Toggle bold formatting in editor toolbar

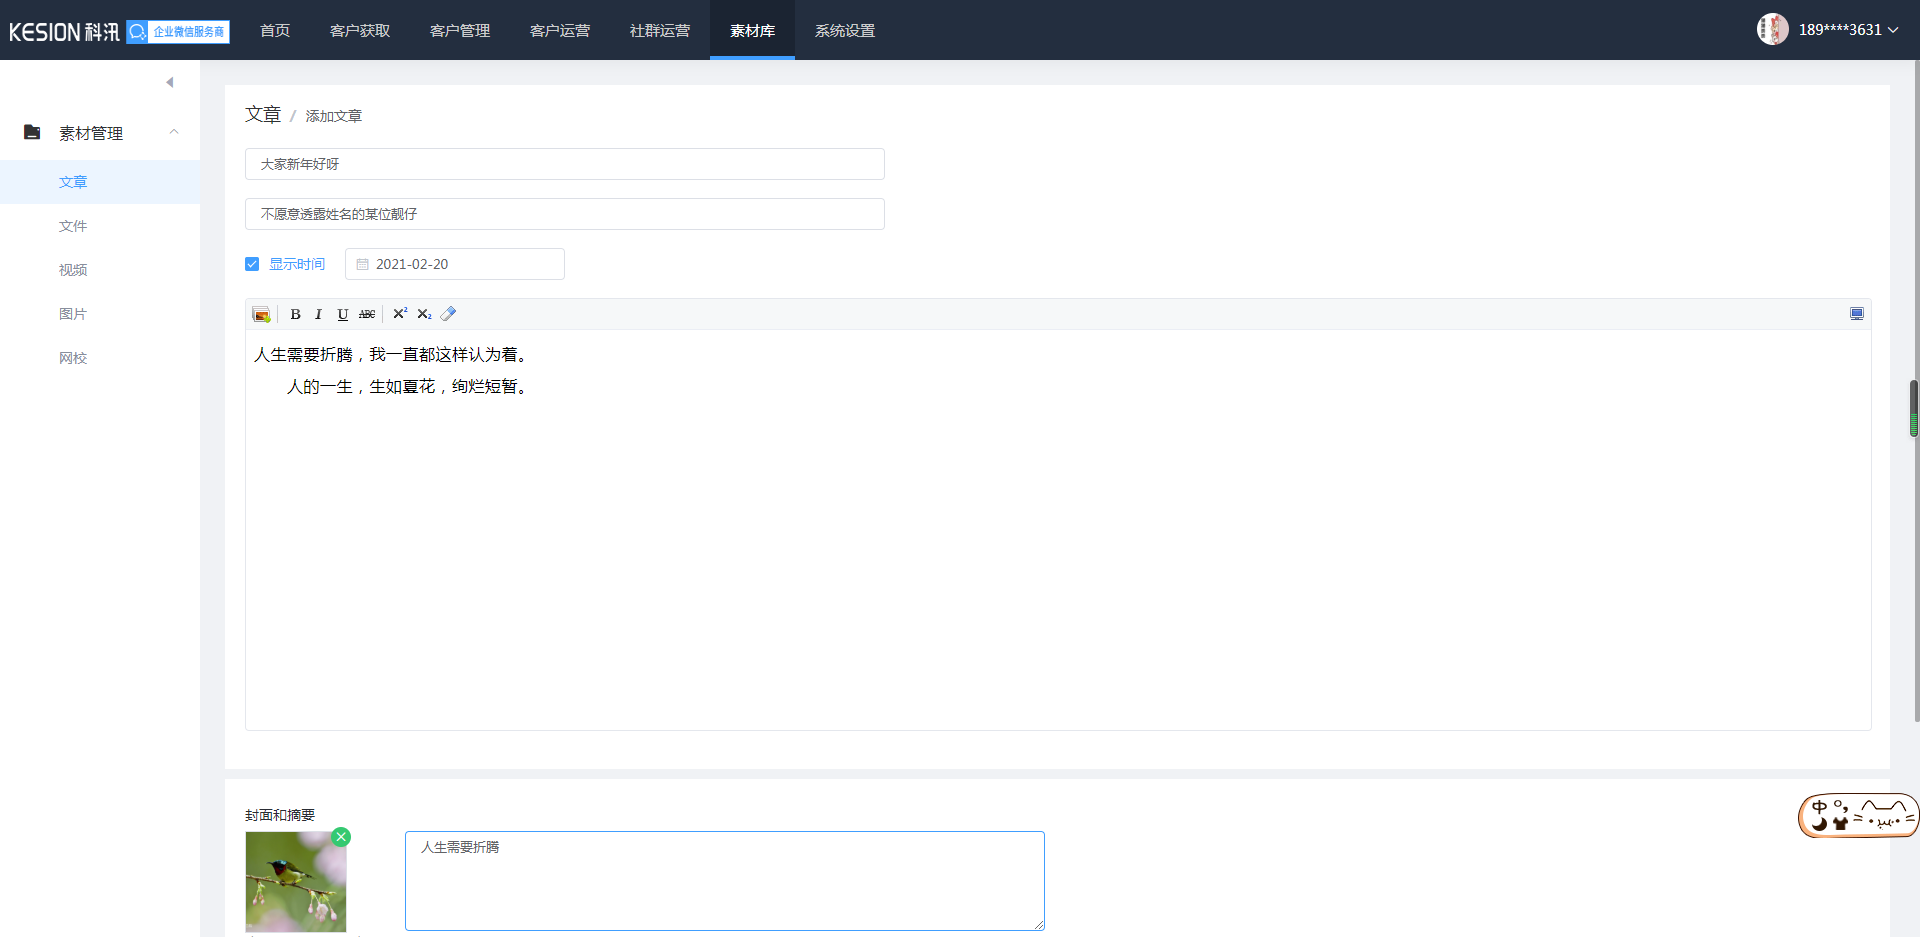tap(295, 314)
